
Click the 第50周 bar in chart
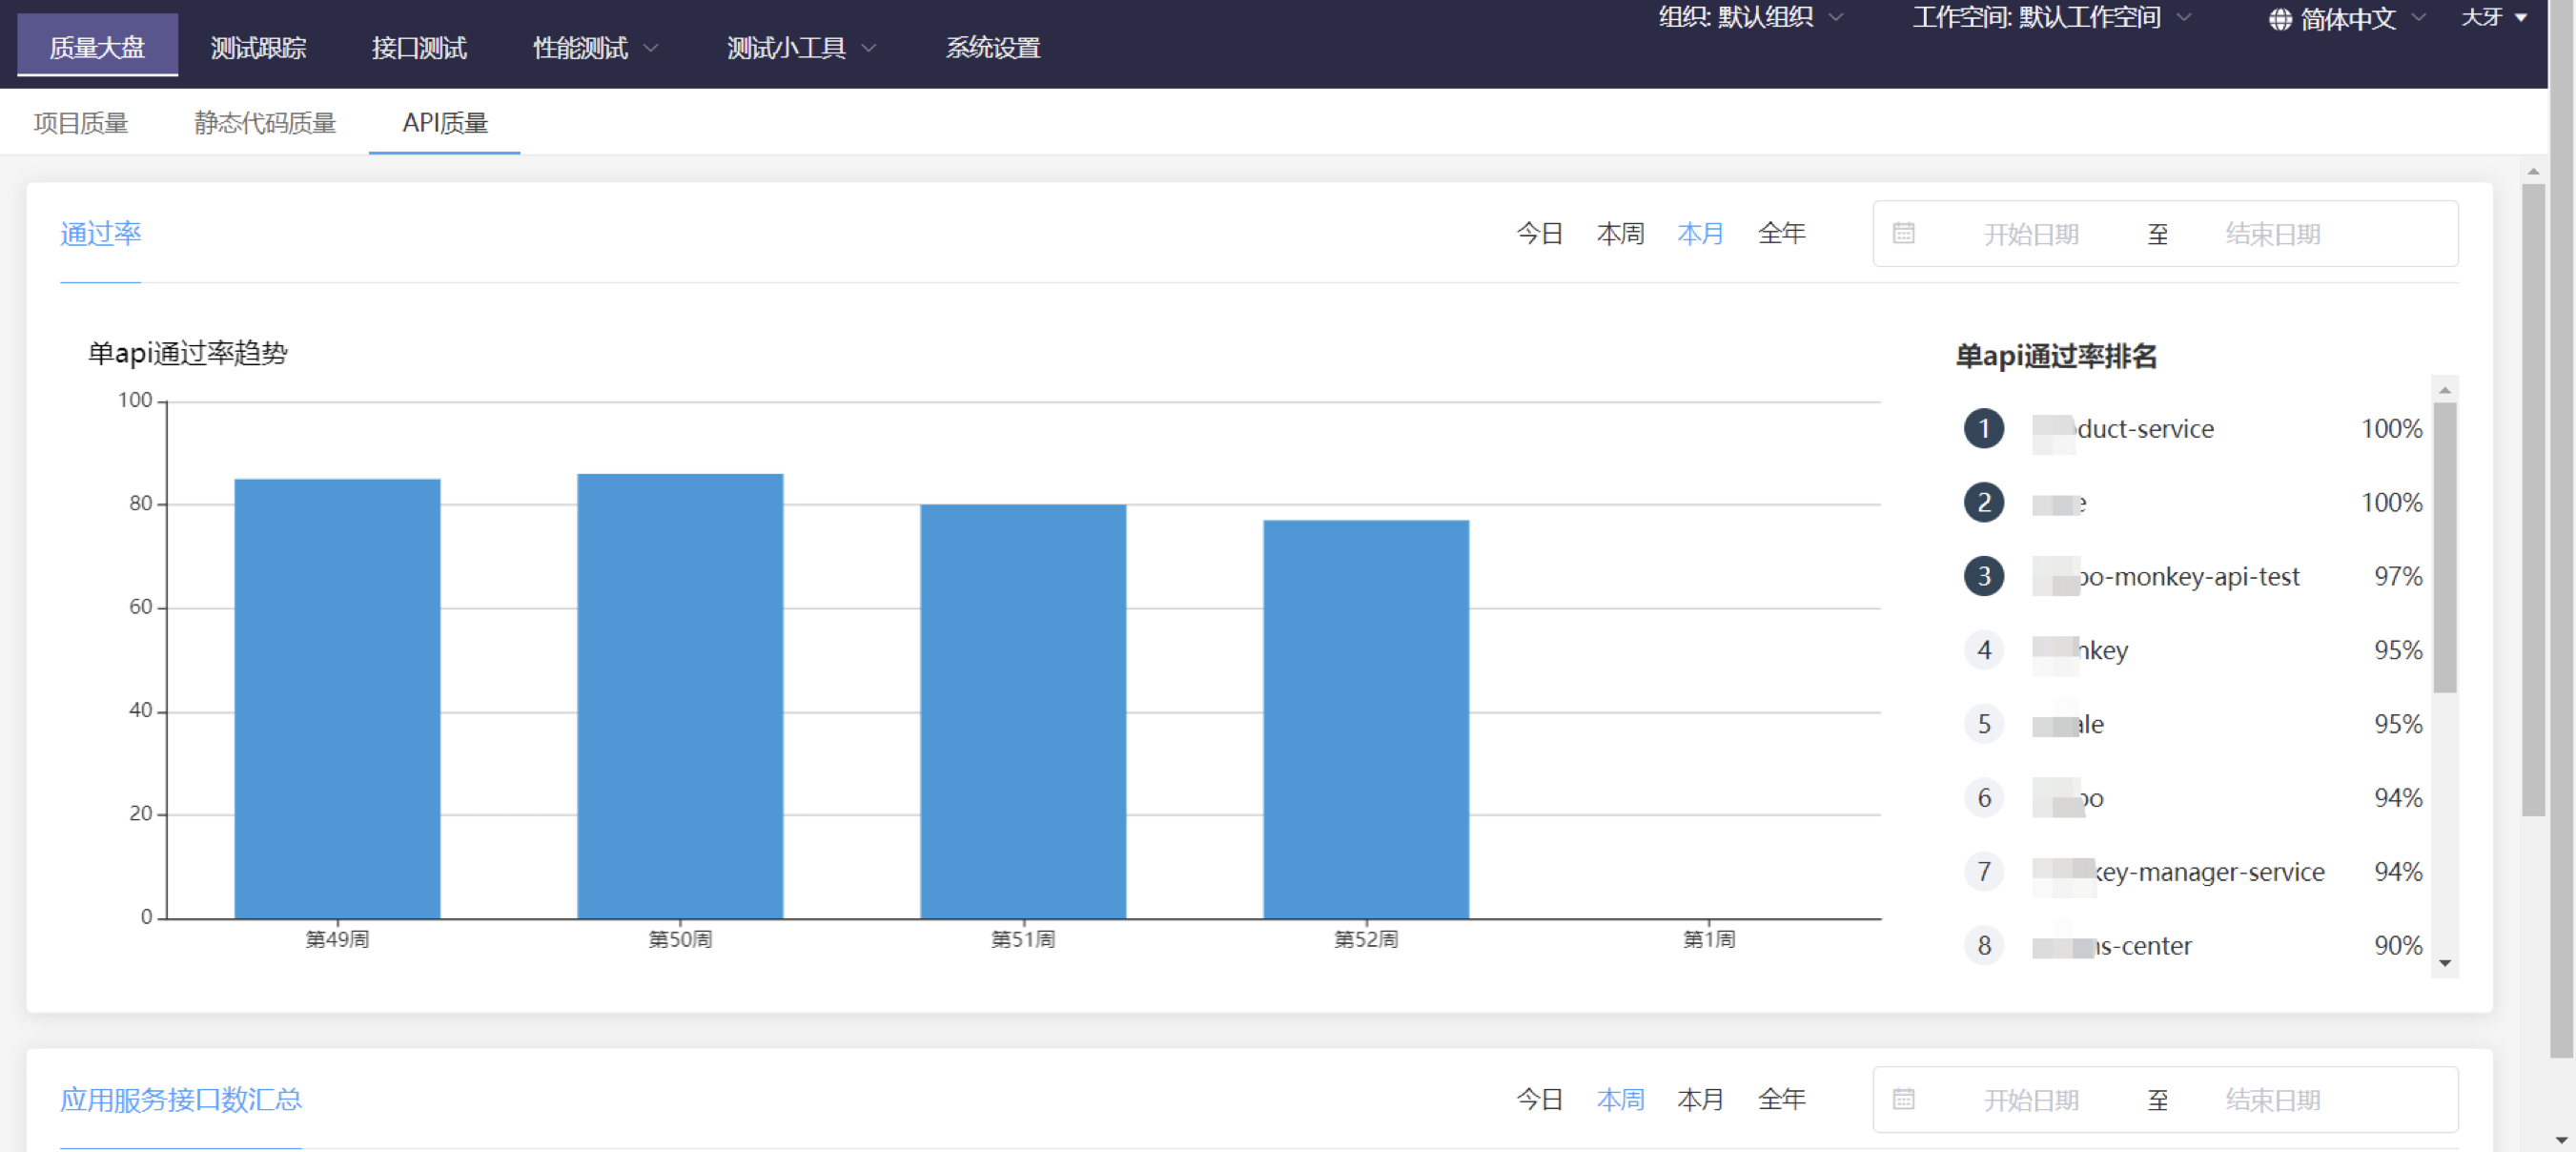(680, 696)
